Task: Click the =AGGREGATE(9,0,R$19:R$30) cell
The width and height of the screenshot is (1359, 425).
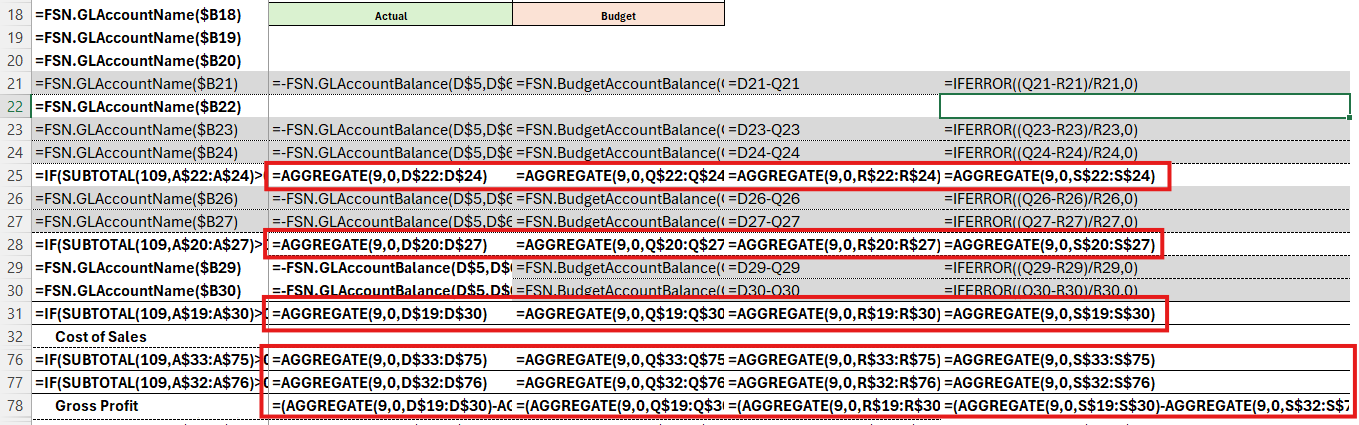Action: 832,314
